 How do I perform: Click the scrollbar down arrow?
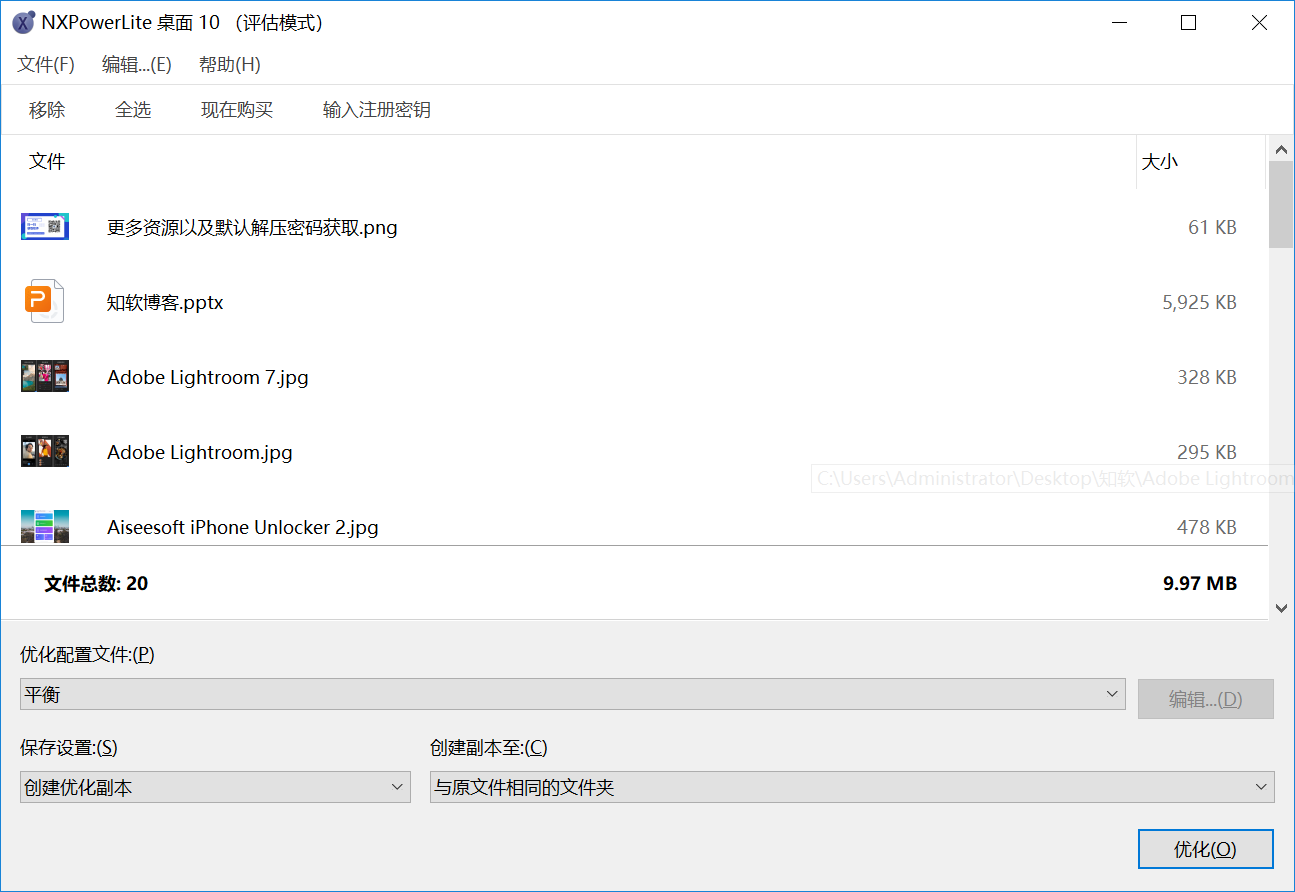click(x=1281, y=607)
